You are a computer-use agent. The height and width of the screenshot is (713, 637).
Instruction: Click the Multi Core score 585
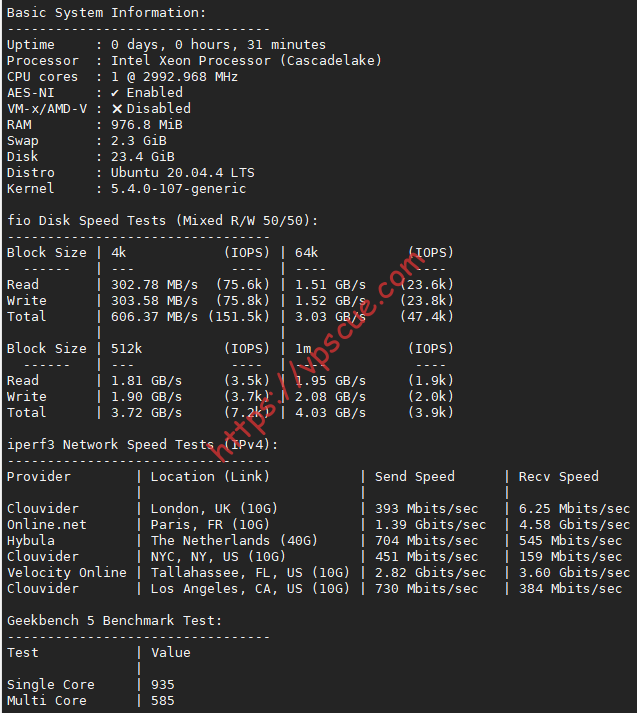(x=163, y=700)
